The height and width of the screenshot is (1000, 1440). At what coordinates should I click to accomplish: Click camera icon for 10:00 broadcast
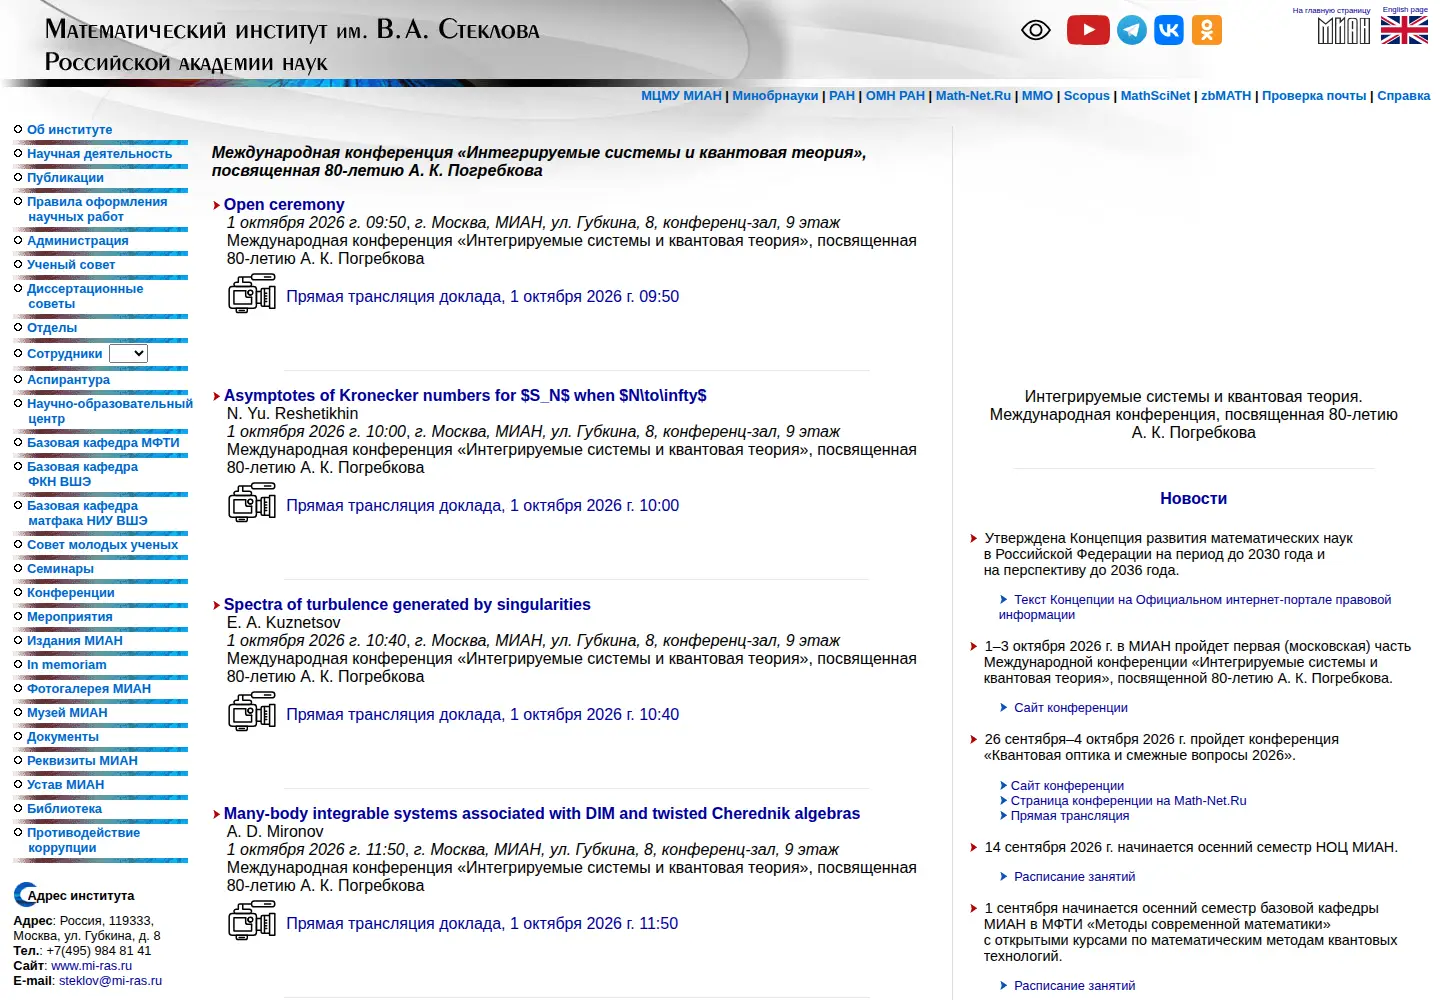click(252, 504)
